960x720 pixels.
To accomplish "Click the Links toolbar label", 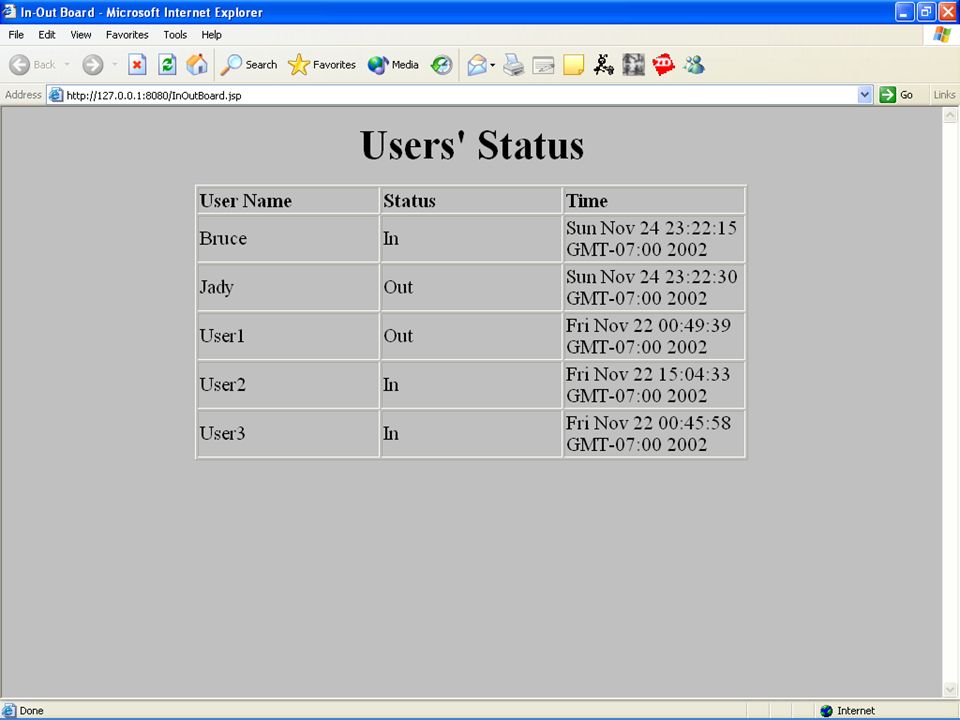I will [x=944, y=95].
